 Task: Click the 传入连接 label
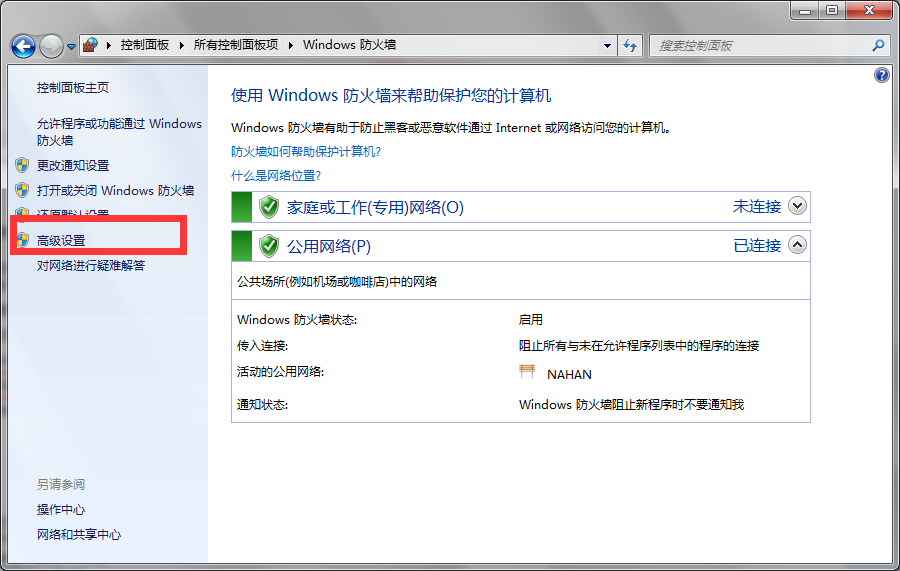262,345
